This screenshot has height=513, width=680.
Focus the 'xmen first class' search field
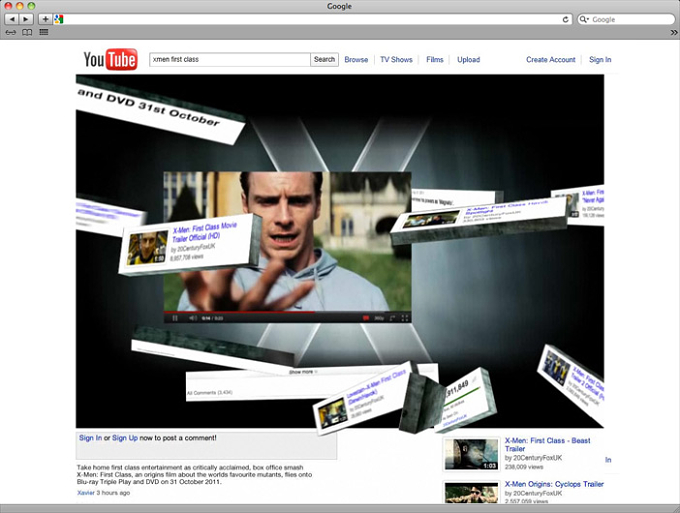point(230,59)
